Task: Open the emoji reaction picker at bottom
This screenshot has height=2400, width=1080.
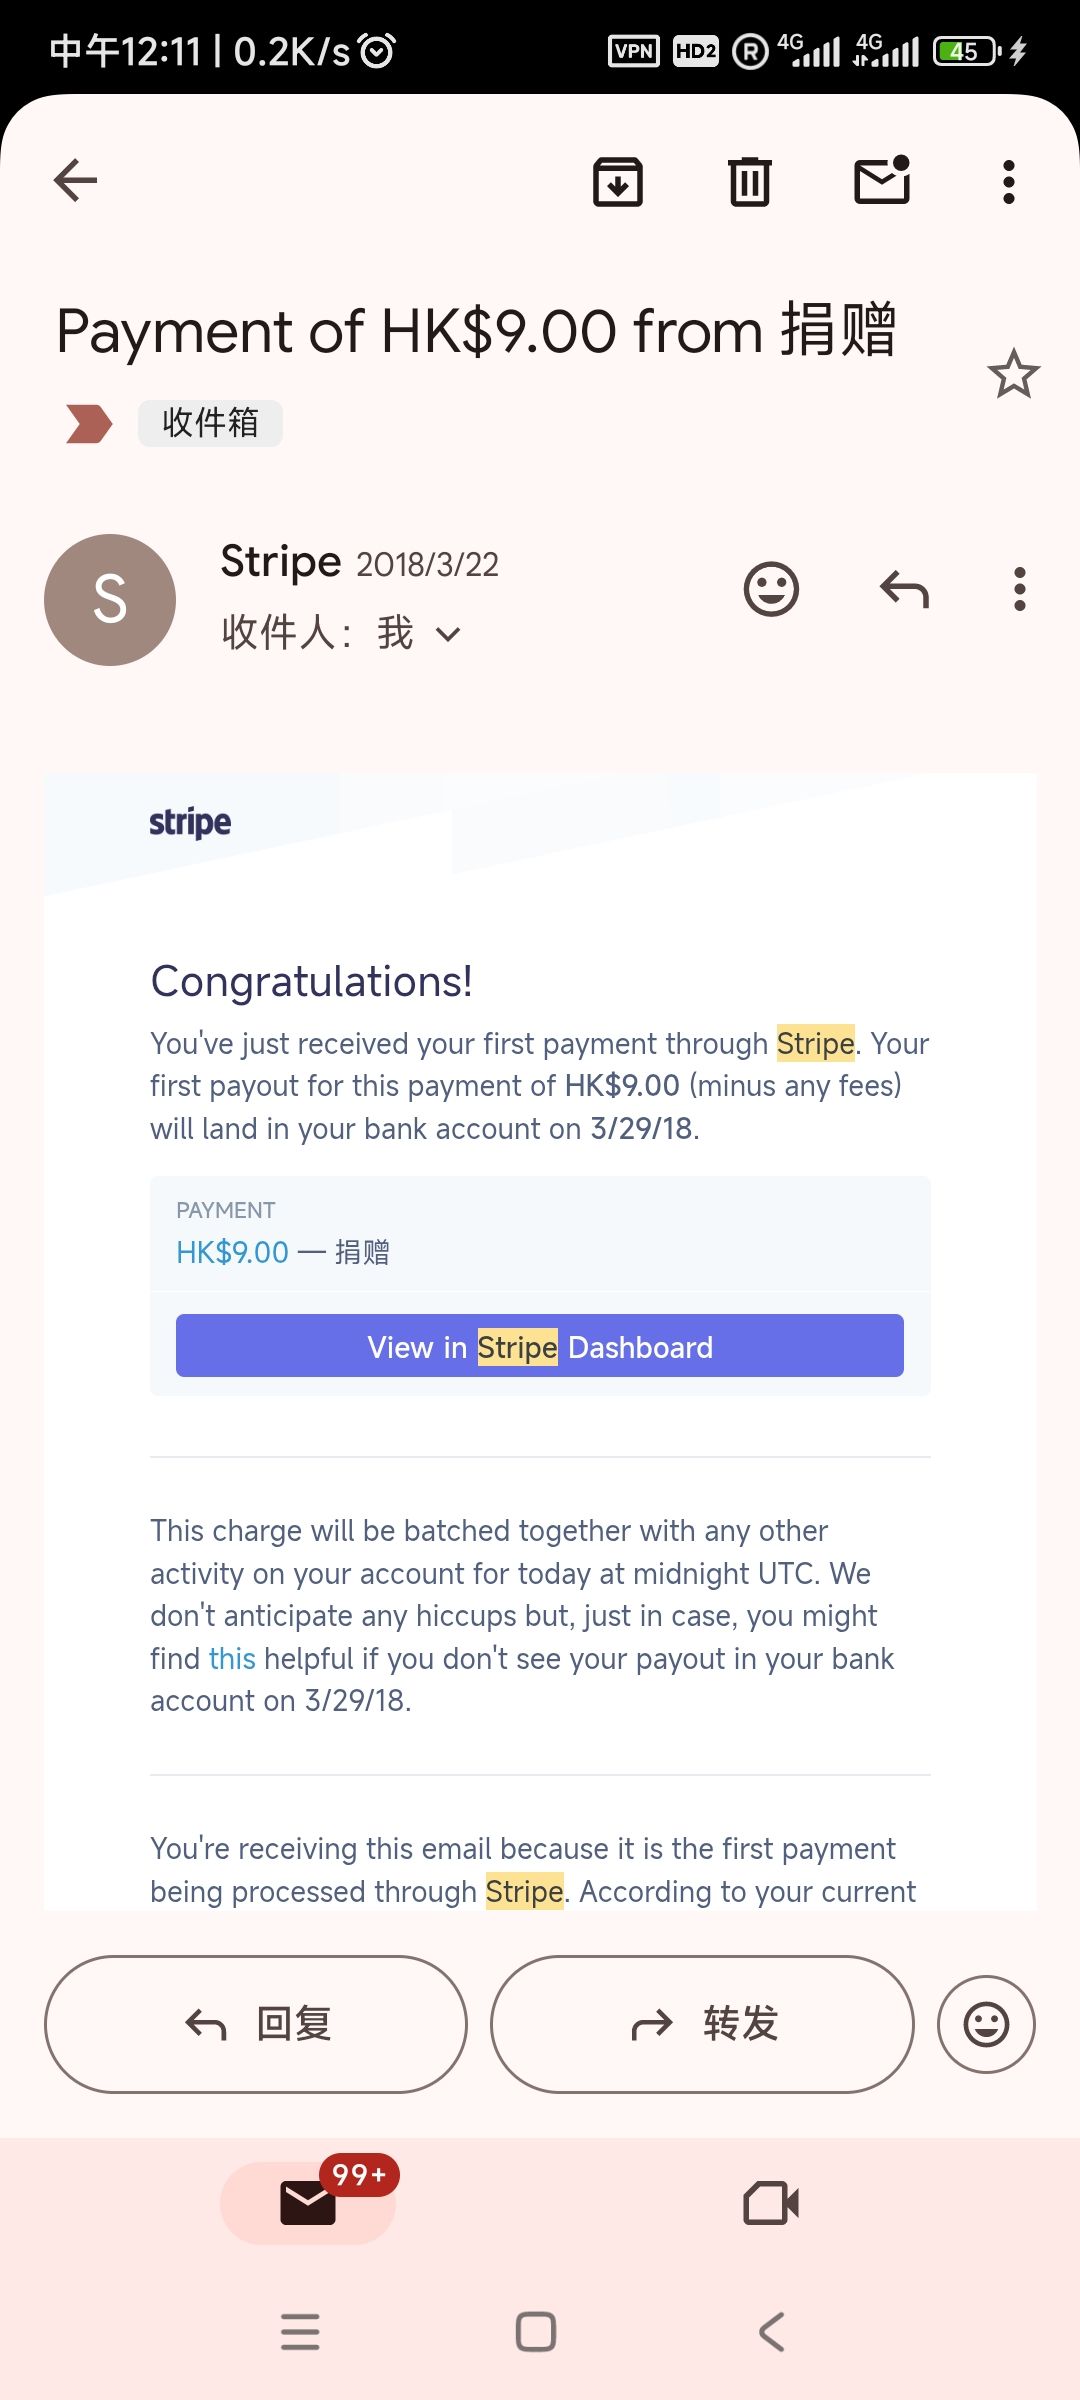Action: tap(986, 2024)
